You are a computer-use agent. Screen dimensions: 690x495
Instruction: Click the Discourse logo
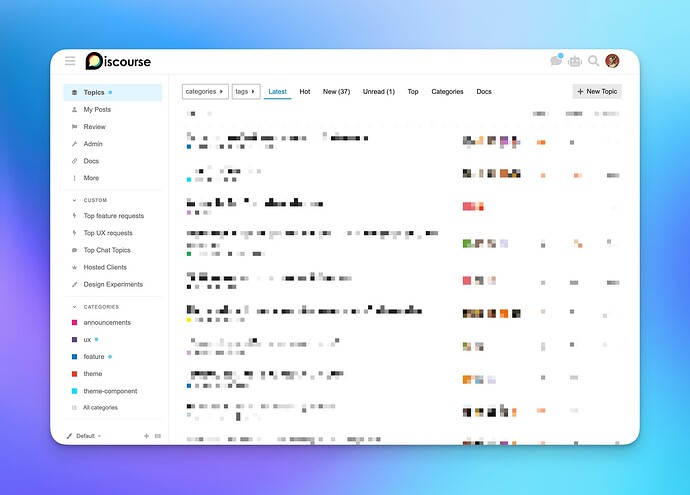click(x=118, y=61)
